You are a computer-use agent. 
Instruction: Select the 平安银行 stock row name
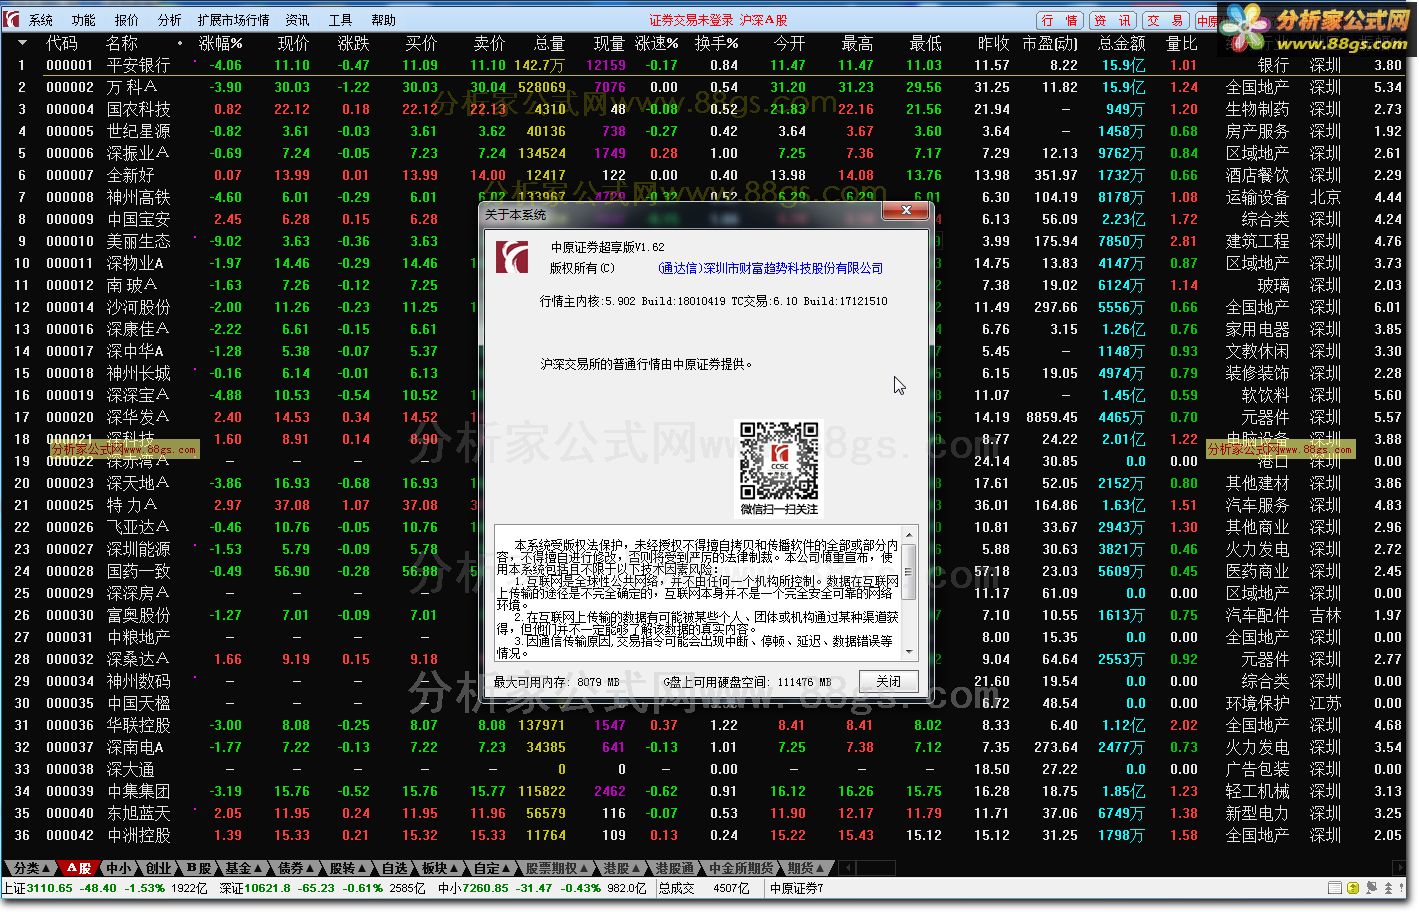coord(138,65)
